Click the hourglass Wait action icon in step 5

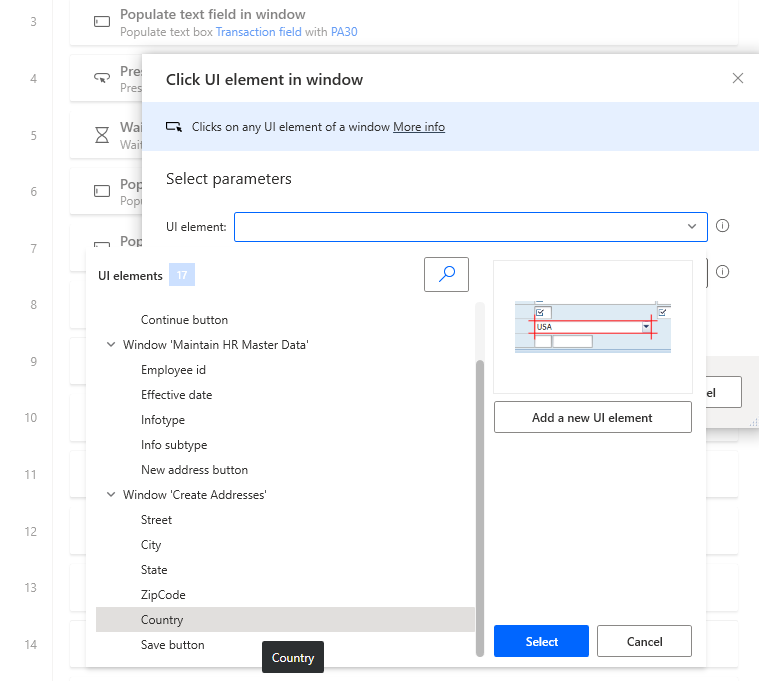pyautogui.click(x=102, y=135)
